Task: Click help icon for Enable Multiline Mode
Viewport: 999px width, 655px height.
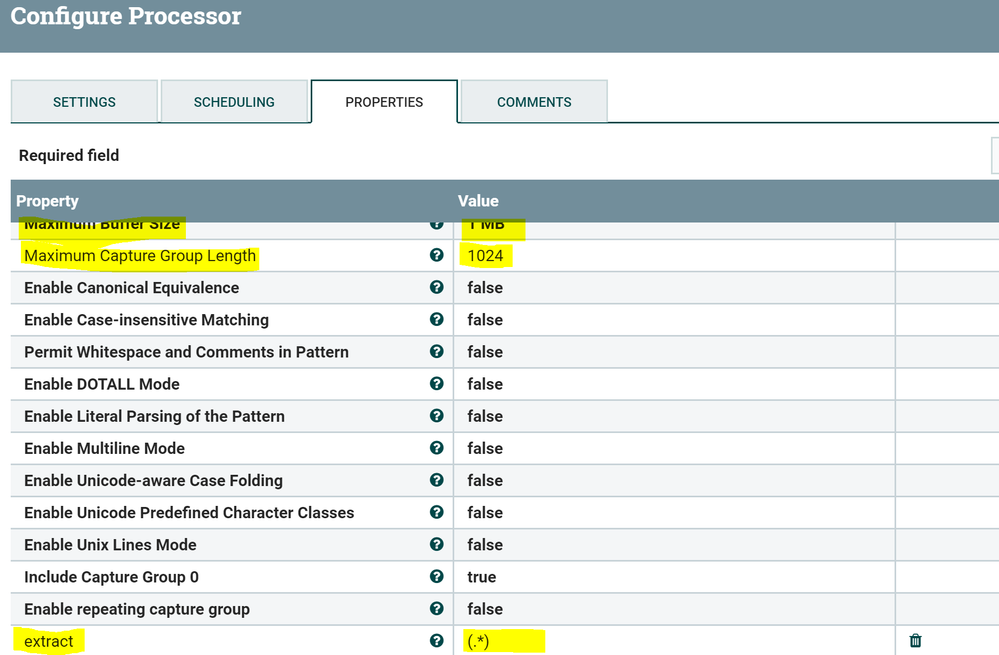Action: click(436, 448)
